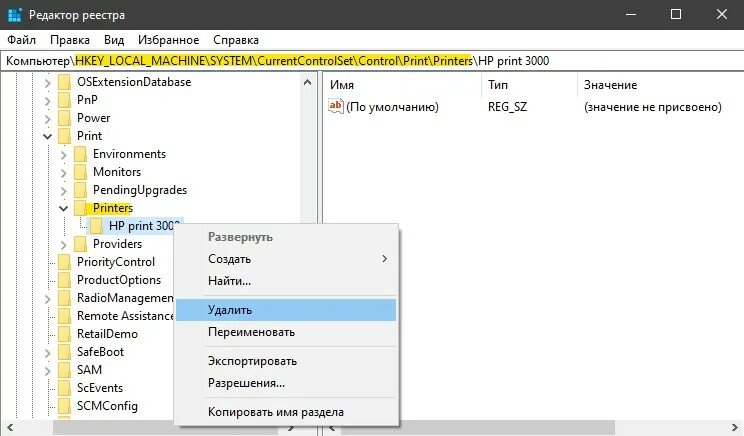
Task: Click the Тип column header
Action: pos(530,85)
